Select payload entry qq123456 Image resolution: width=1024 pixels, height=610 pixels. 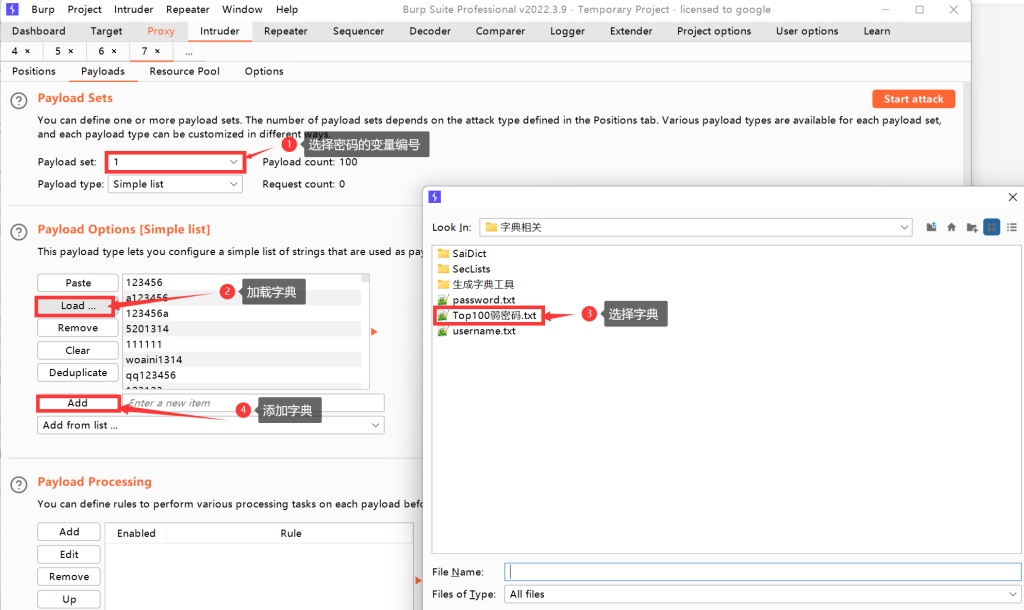coord(242,376)
